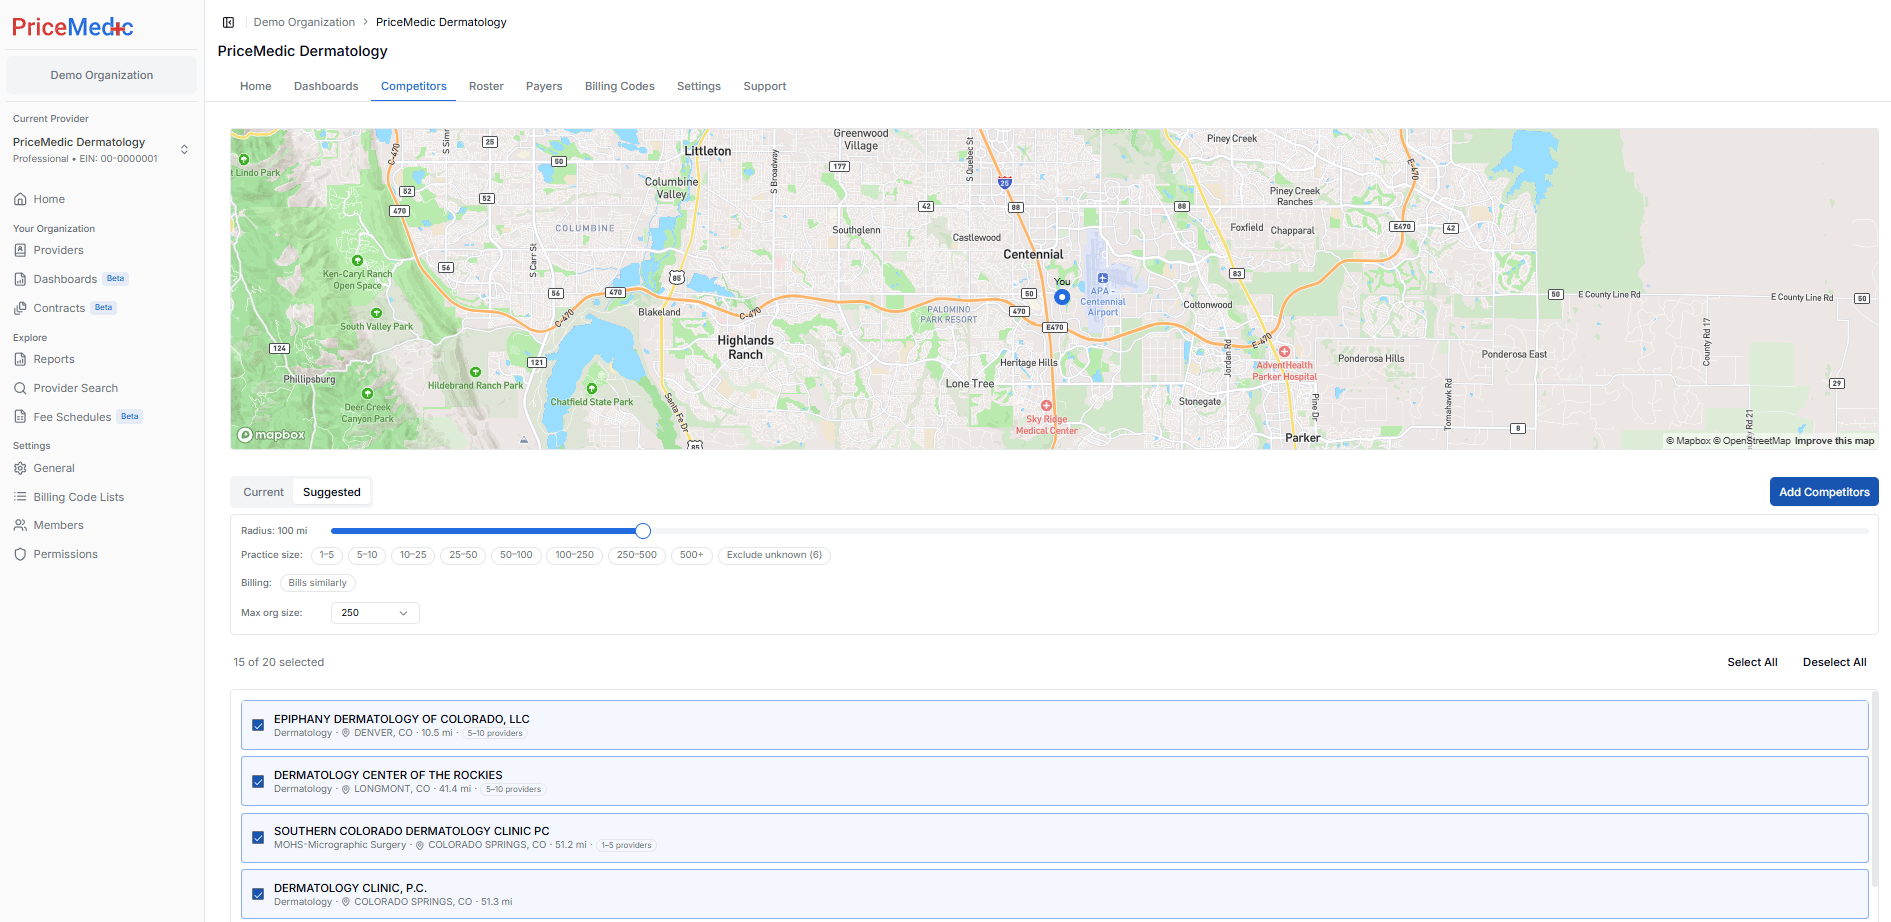The image size is (1891, 922).
Task: Click the Home house icon in sidebar
Action: coord(20,199)
